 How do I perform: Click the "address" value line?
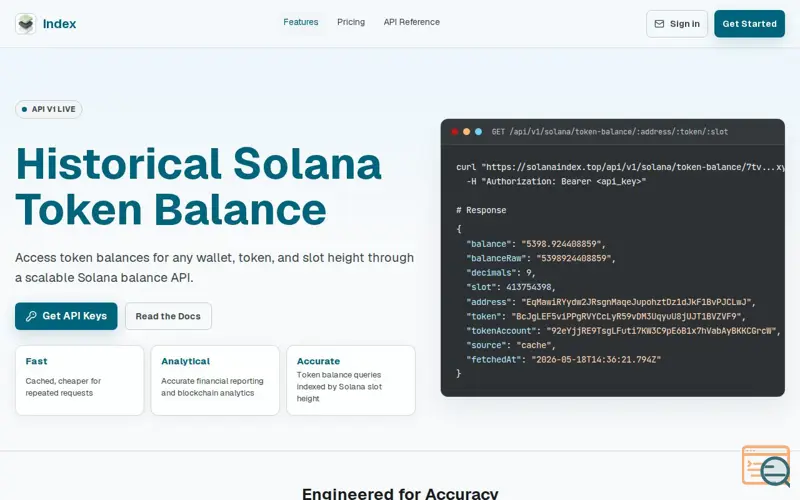[x=611, y=302]
